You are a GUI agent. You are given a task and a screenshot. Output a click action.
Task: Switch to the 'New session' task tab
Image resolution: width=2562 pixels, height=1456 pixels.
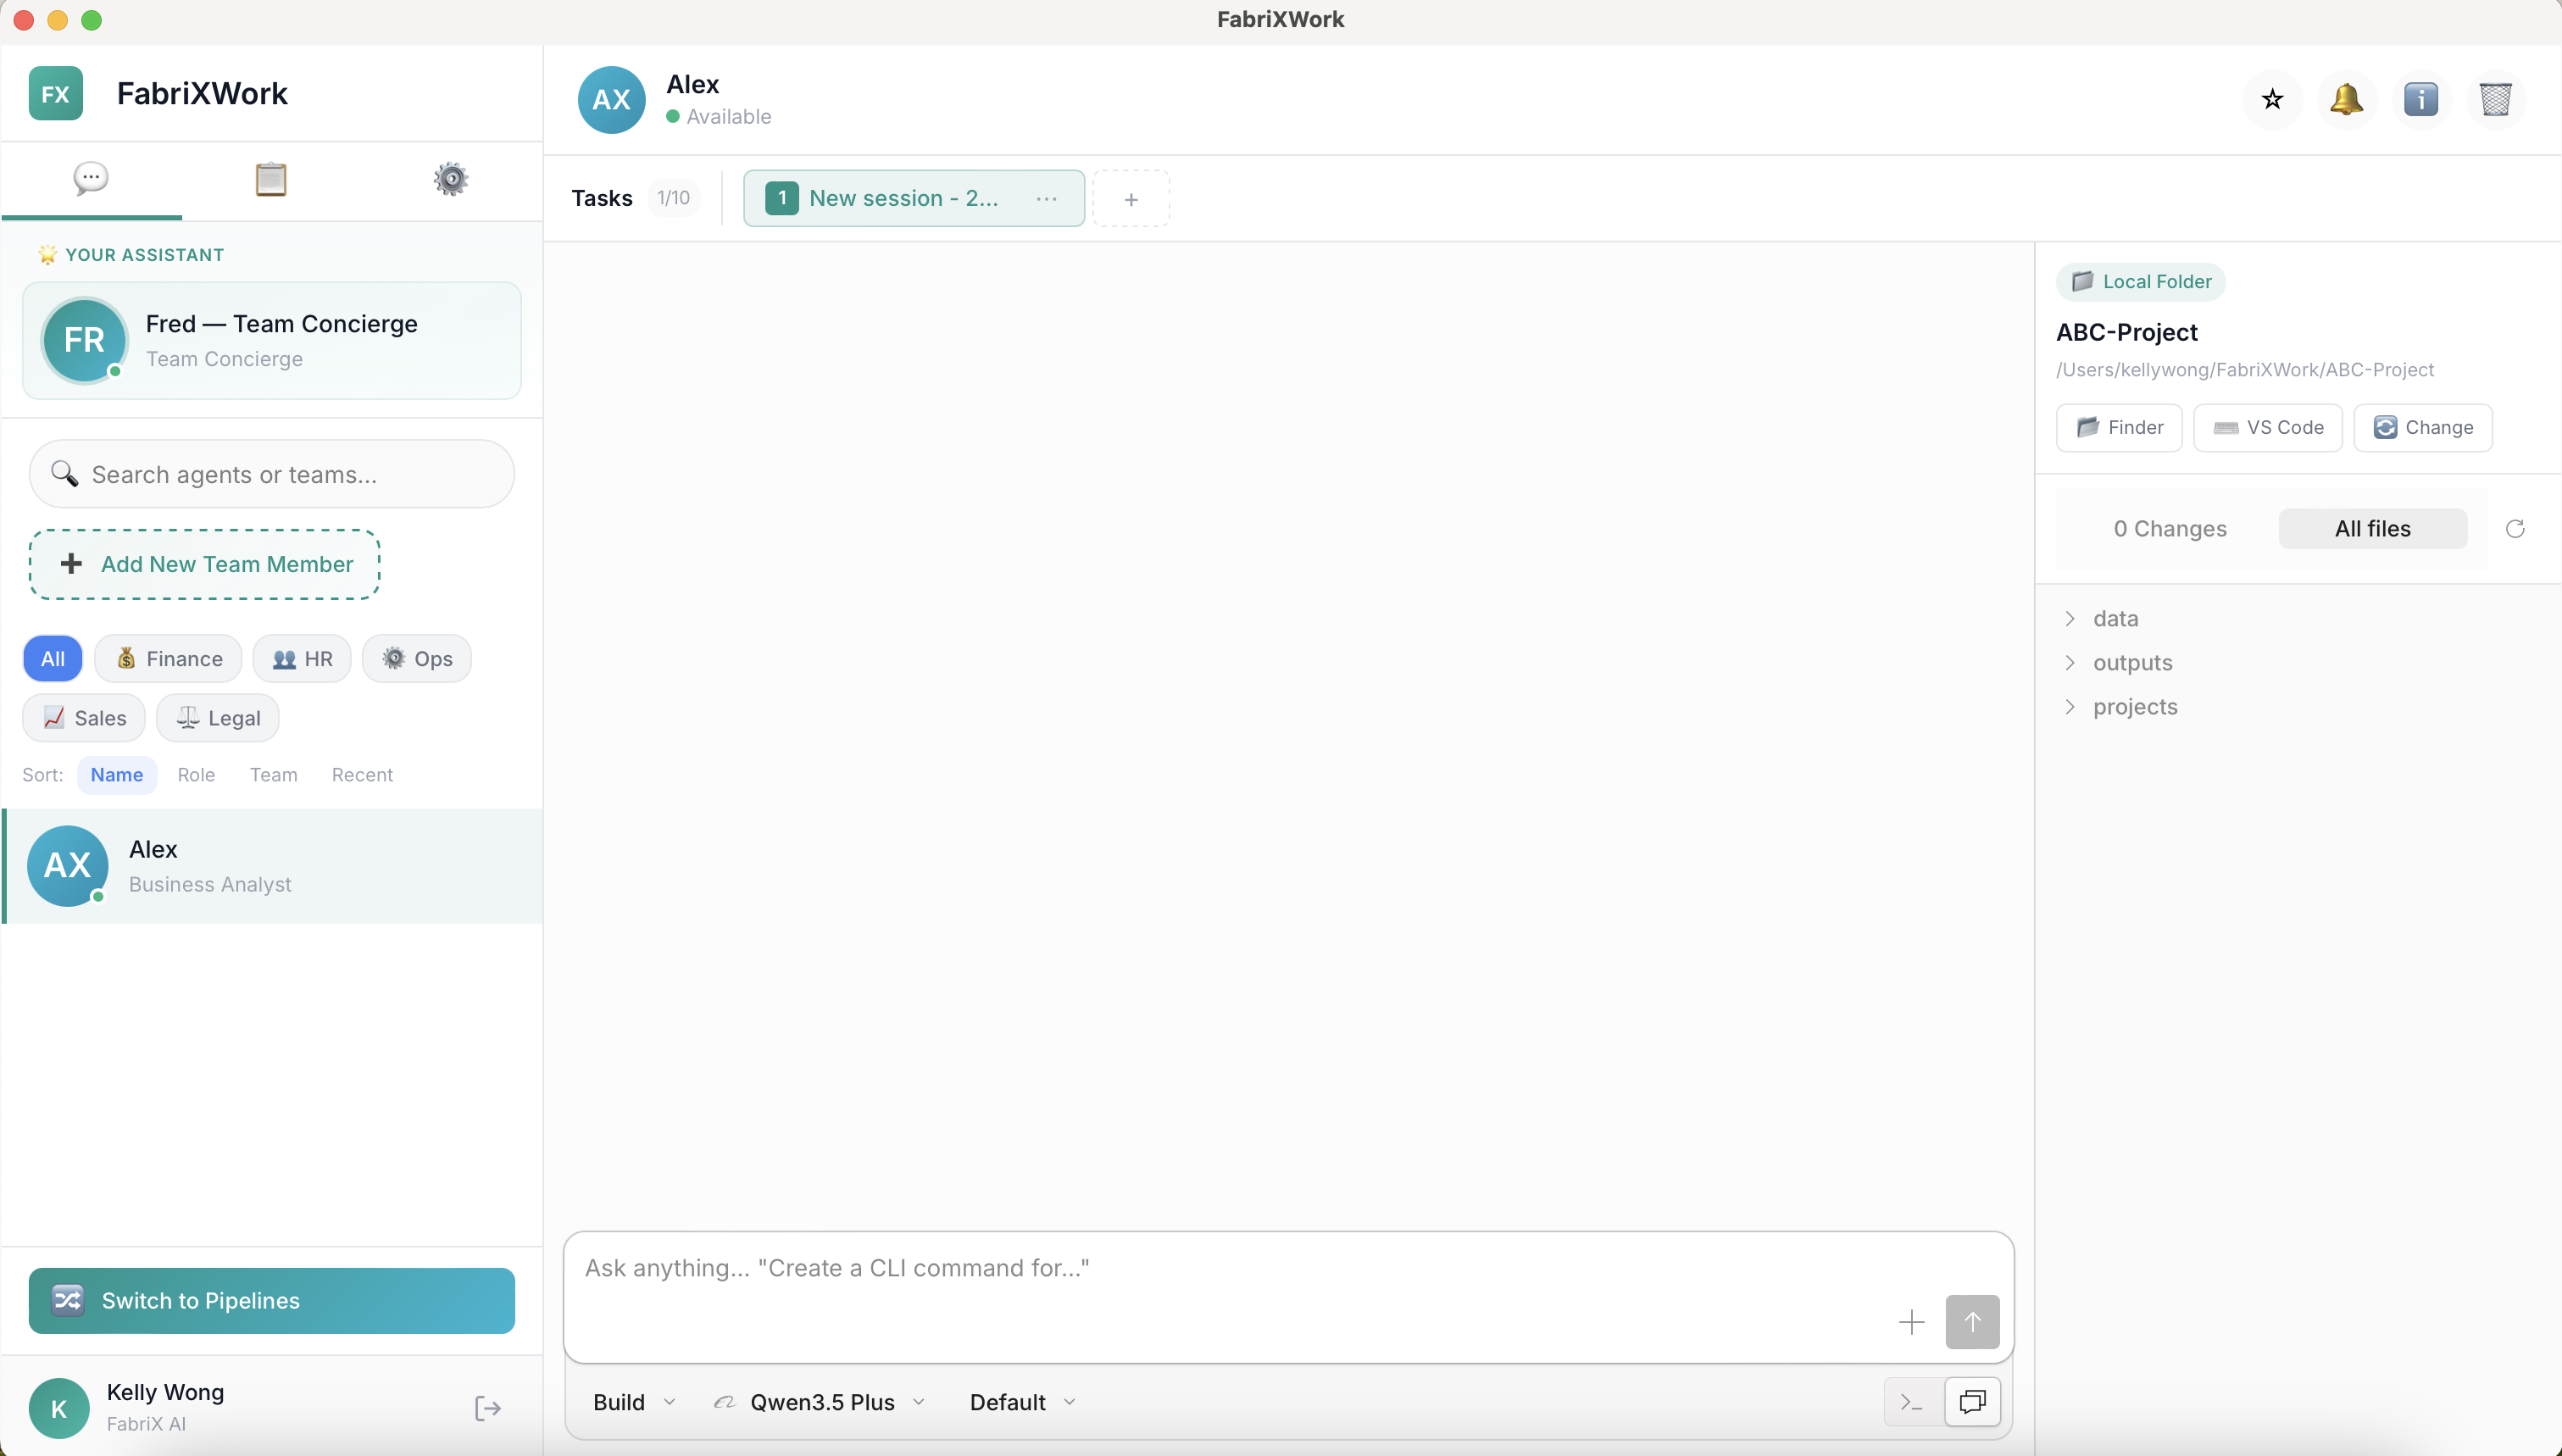click(x=903, y=197)
